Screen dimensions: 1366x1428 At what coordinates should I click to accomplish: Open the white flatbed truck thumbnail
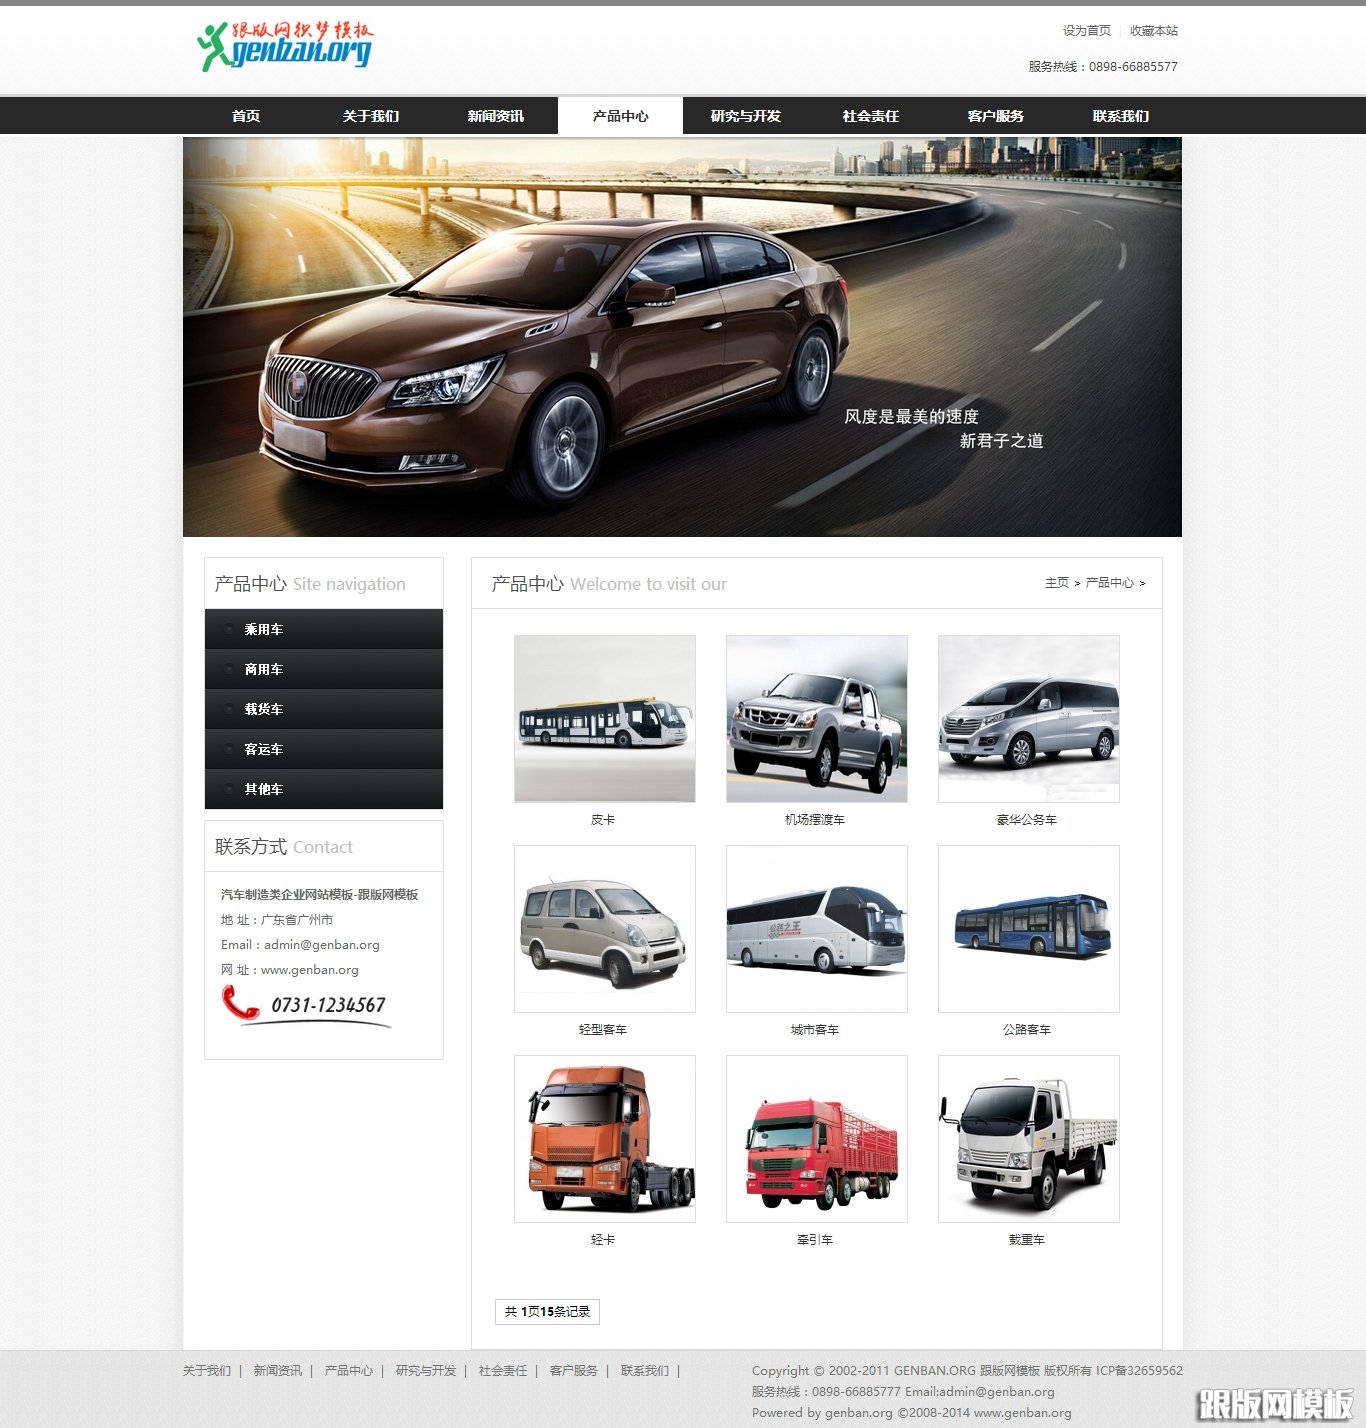(x=1029, y=1139)
